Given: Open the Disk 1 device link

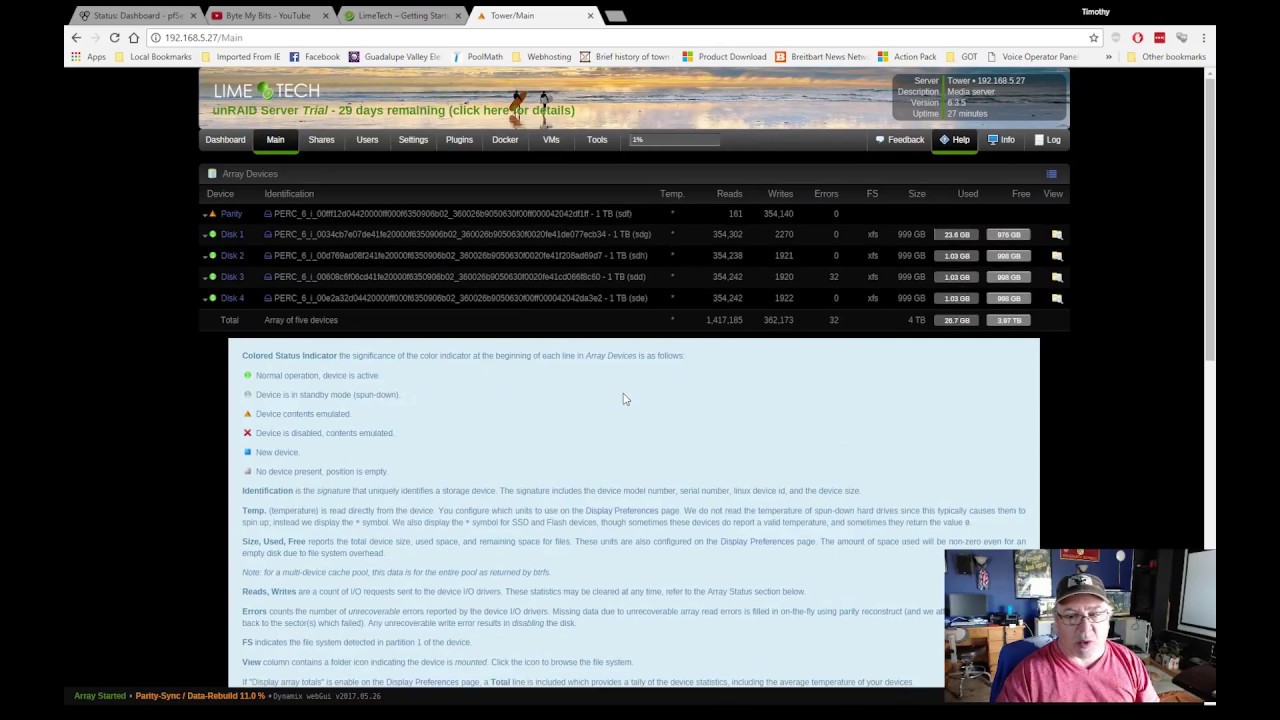Looking at the screenshot, I should pos(232,235).
